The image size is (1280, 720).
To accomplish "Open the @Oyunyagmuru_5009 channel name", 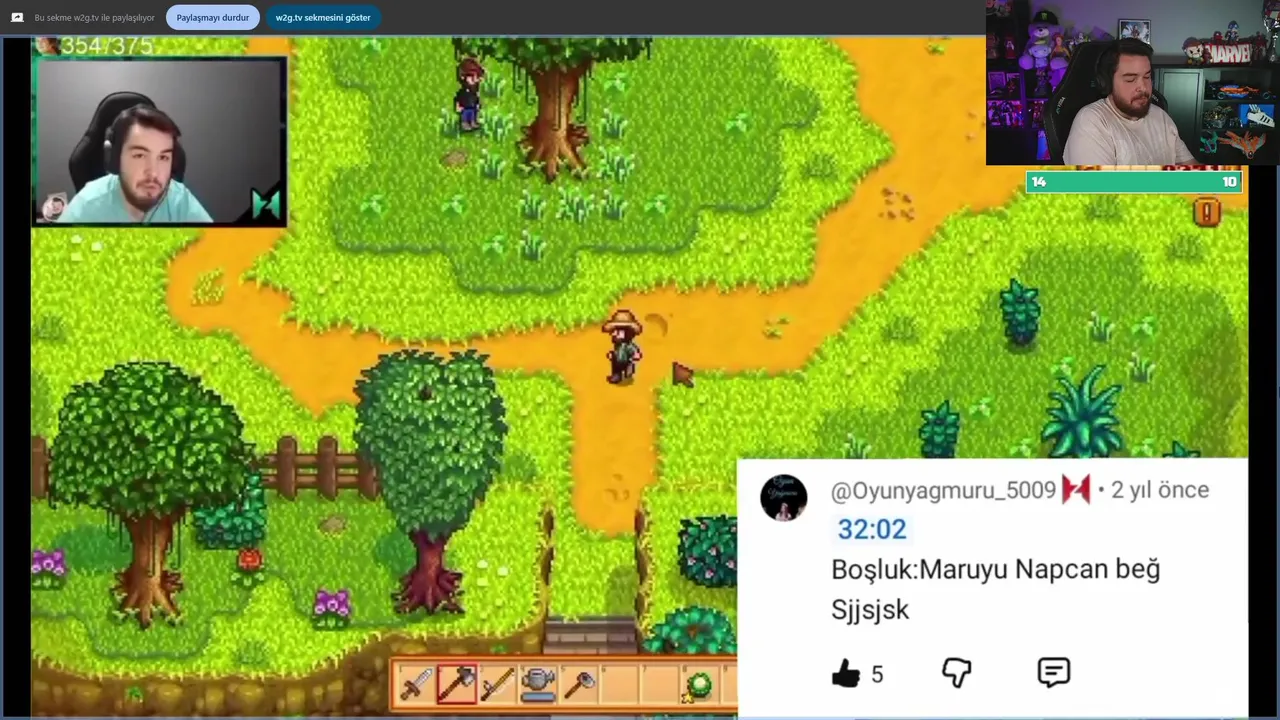I will point(943,490).
